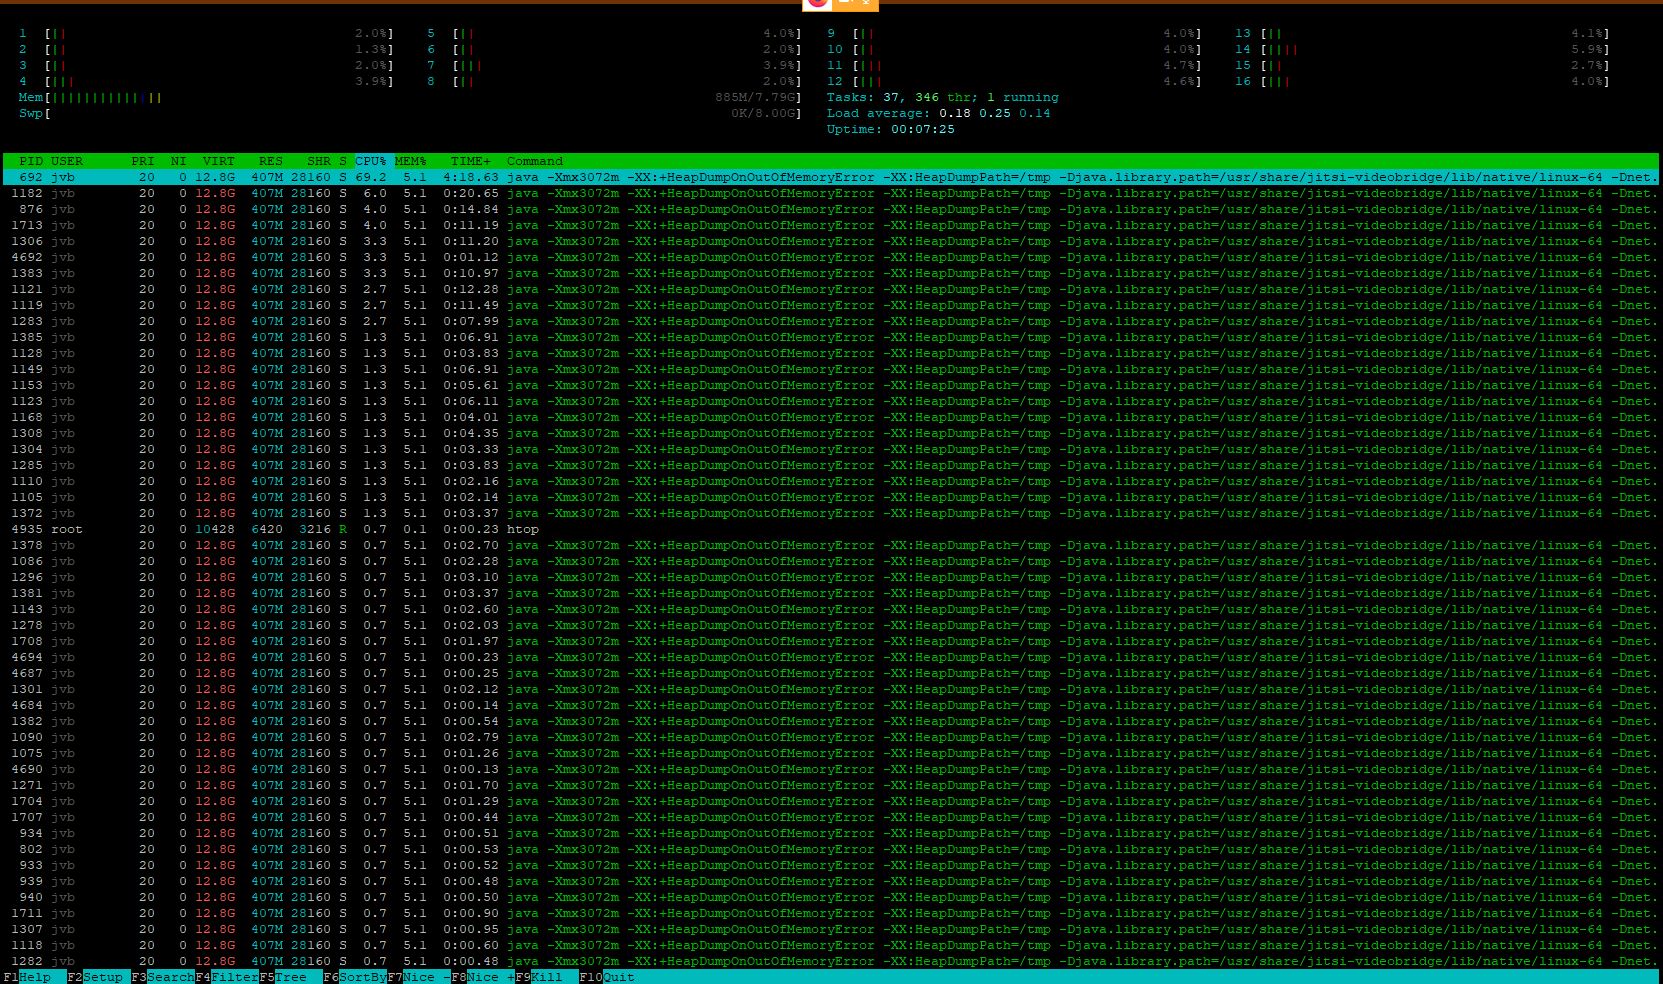
Task: Open the F1 Help screen
Action: [35, 977]
